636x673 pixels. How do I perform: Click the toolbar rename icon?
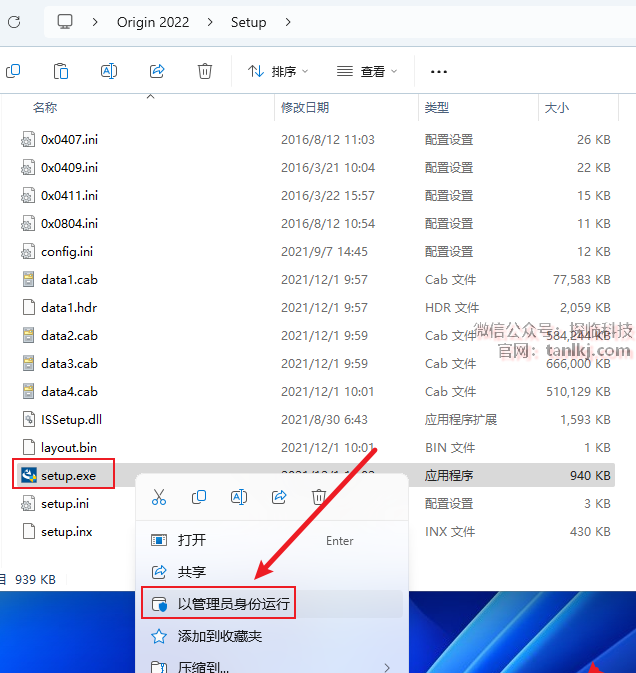(x=109, y=71)
